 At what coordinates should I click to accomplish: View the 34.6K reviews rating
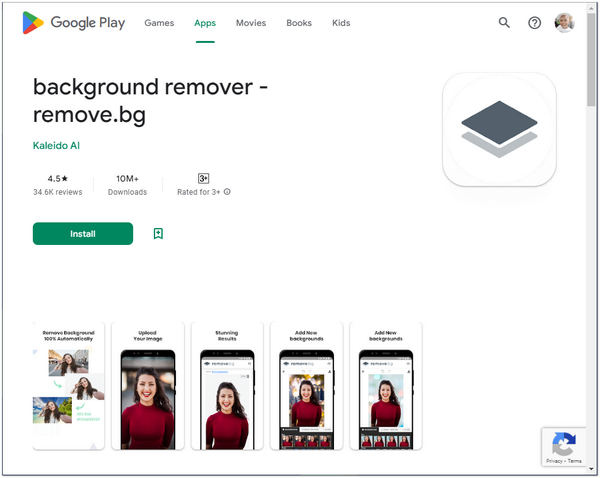pos(57,185)
